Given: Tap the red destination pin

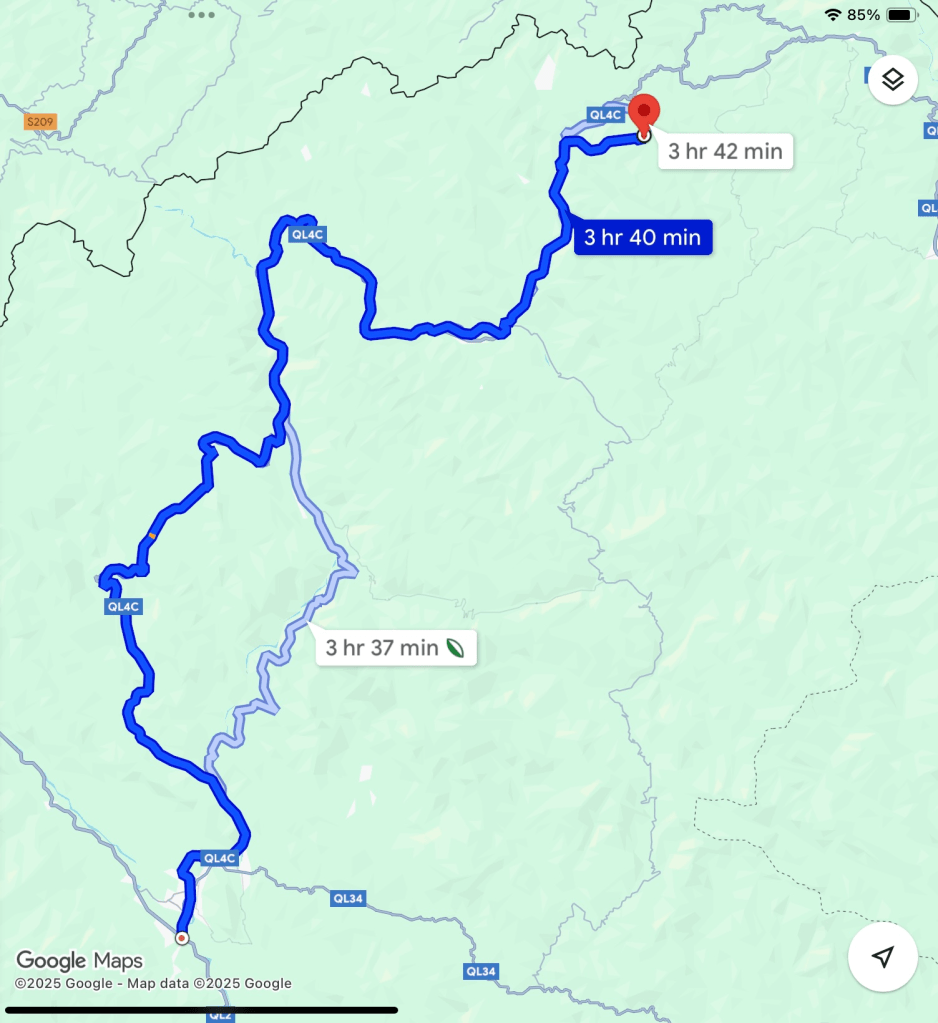Looking at the screenshot, I should (x=644, y=115).
